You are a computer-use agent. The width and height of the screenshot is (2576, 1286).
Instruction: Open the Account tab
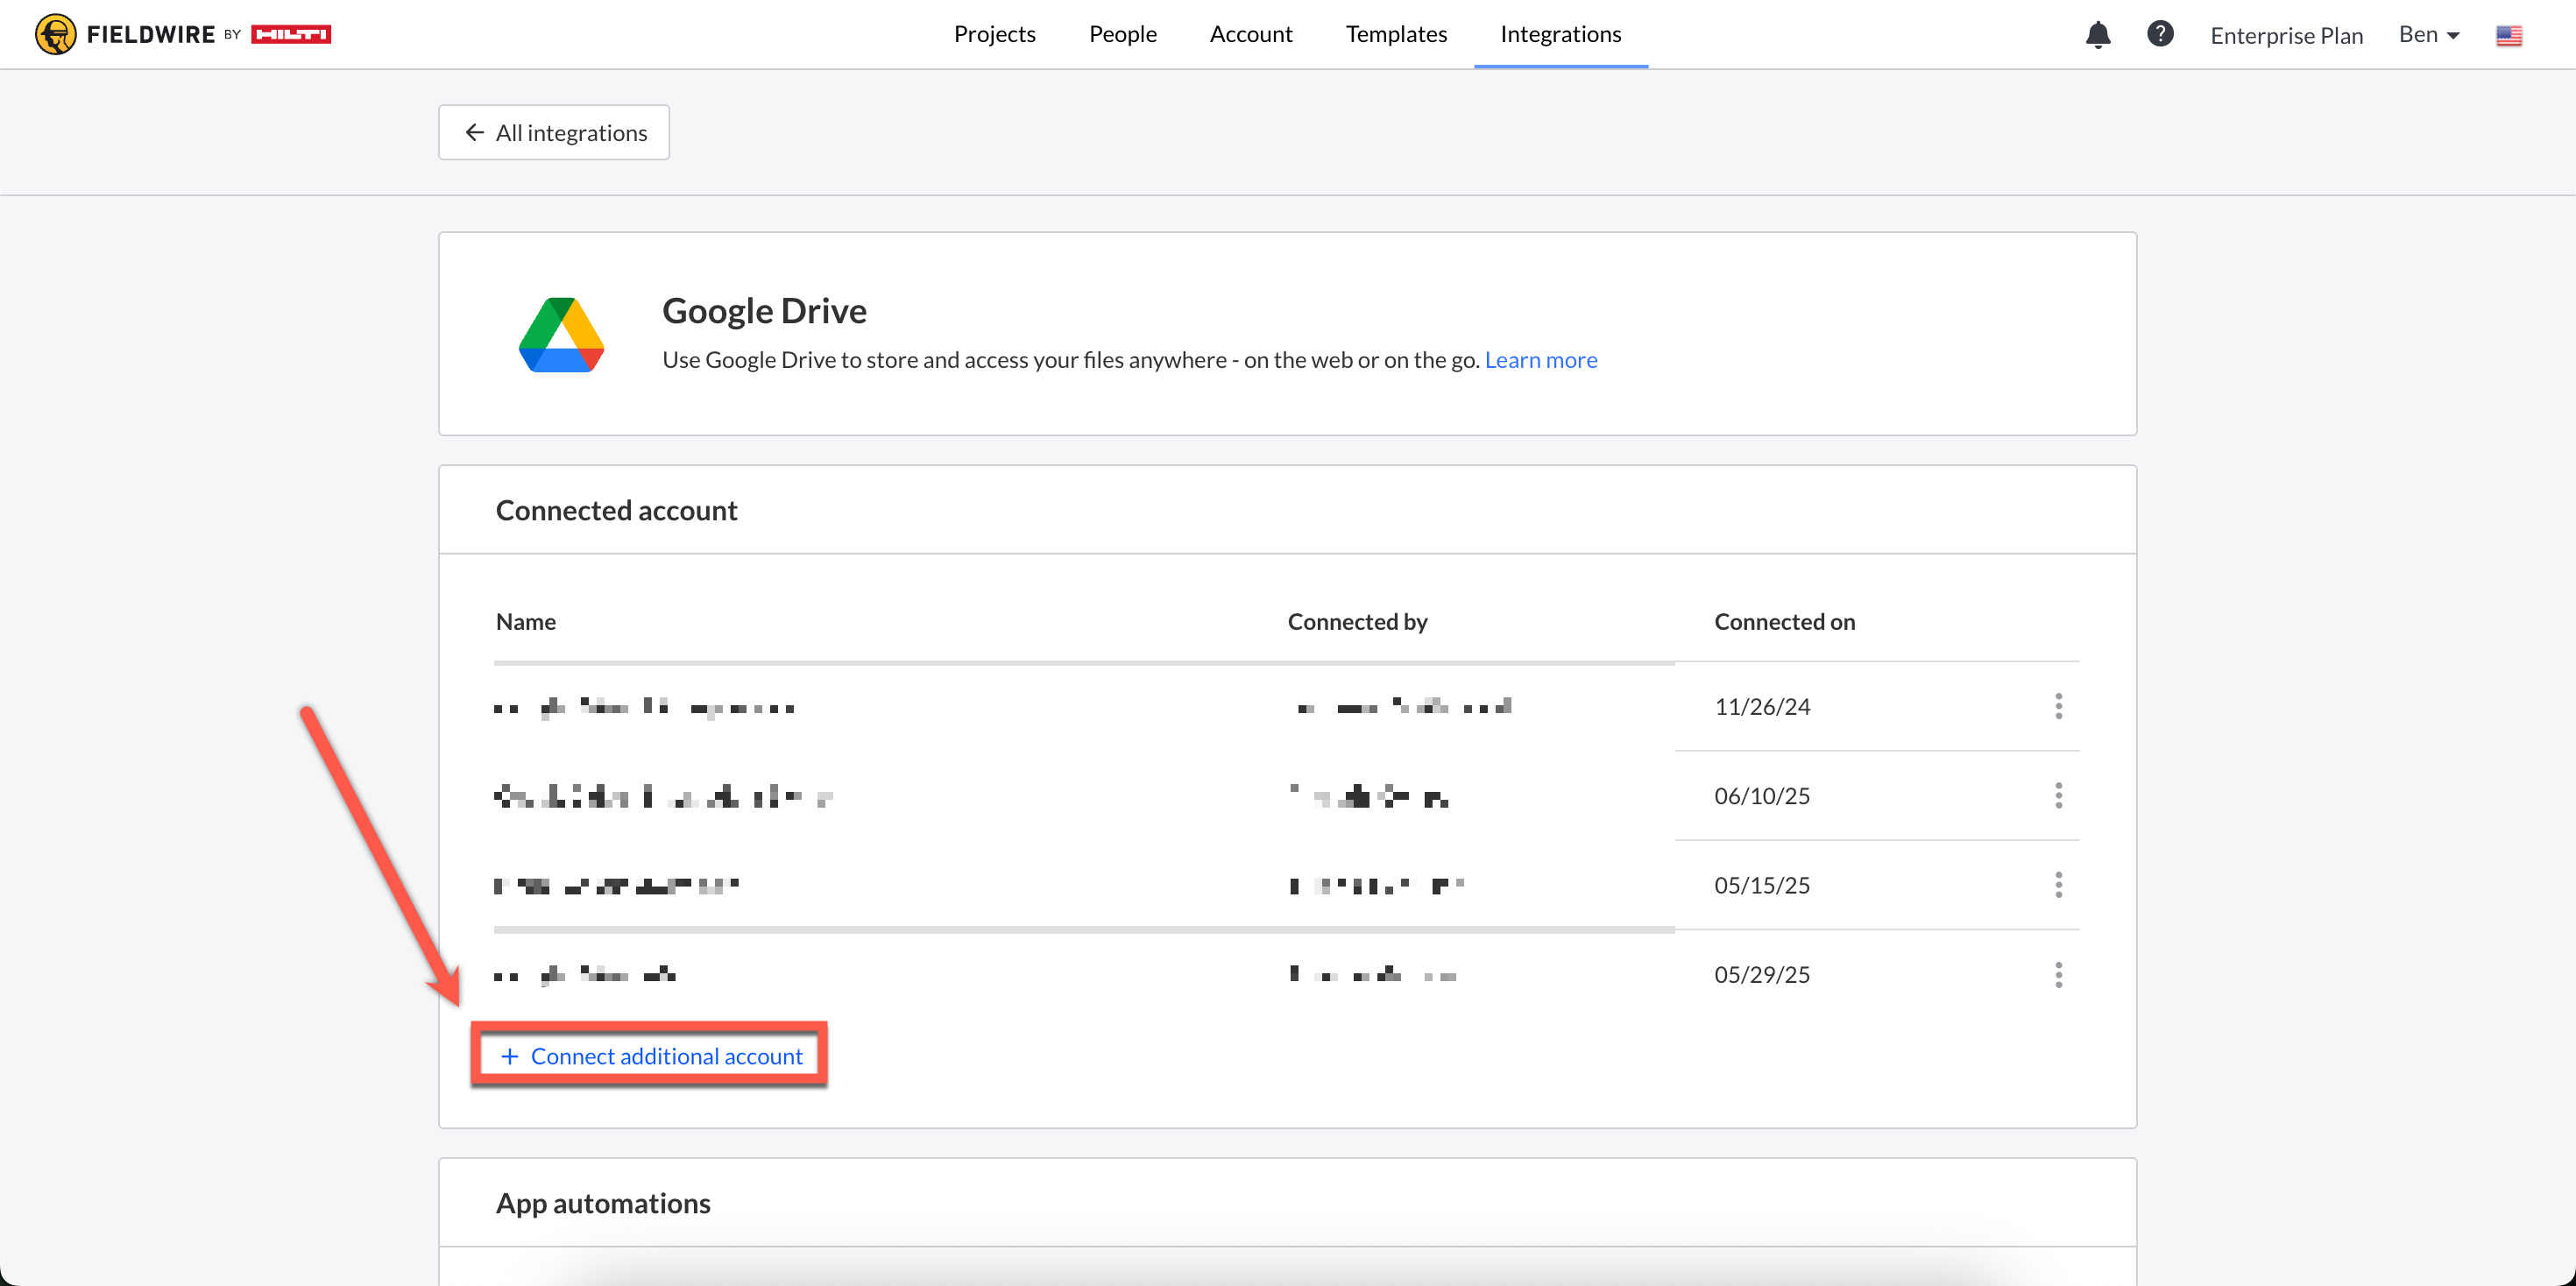pyautogui.click(x=1250, y=34)
